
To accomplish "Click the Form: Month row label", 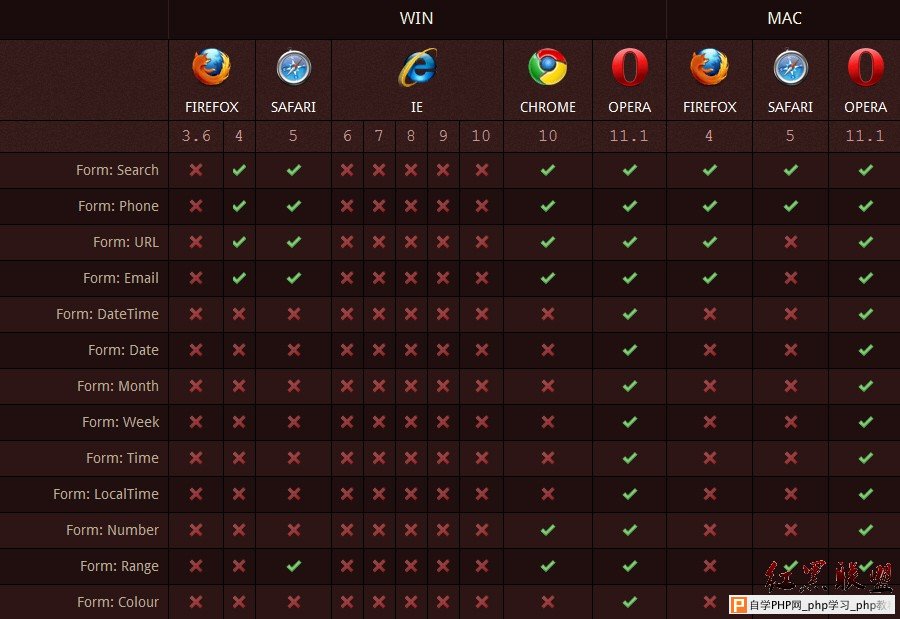I will pos(118,386).
